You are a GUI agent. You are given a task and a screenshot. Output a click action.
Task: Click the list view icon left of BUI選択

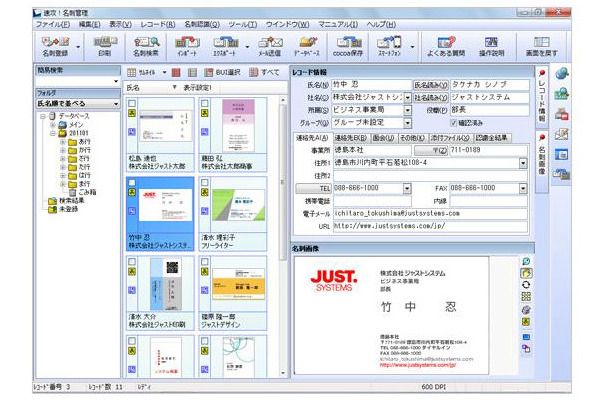[x=192, y=72]
